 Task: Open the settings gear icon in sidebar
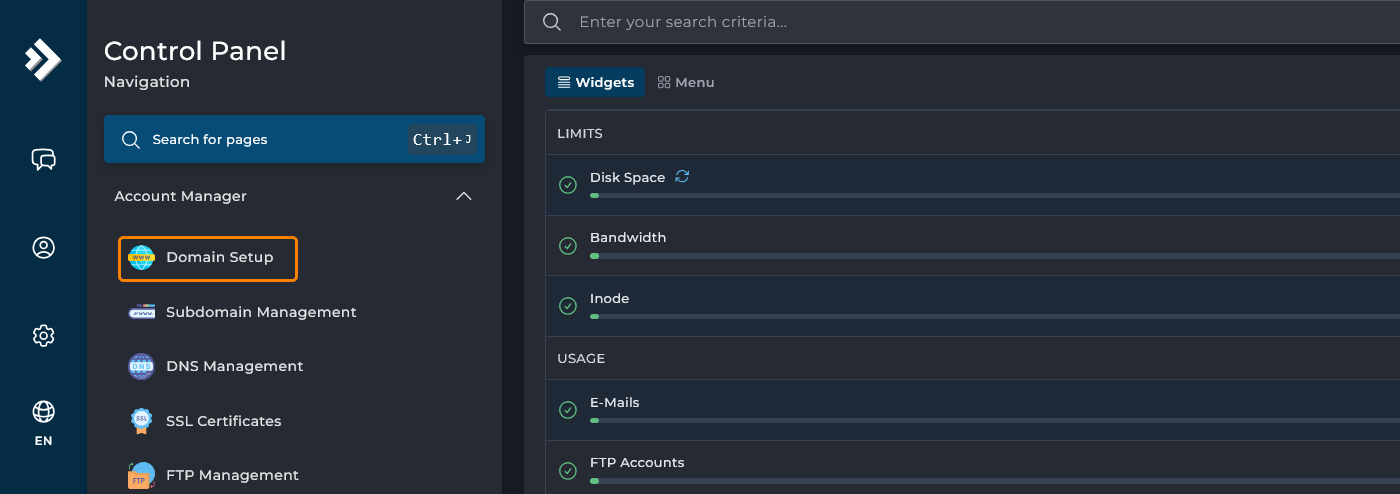[43, 336]
